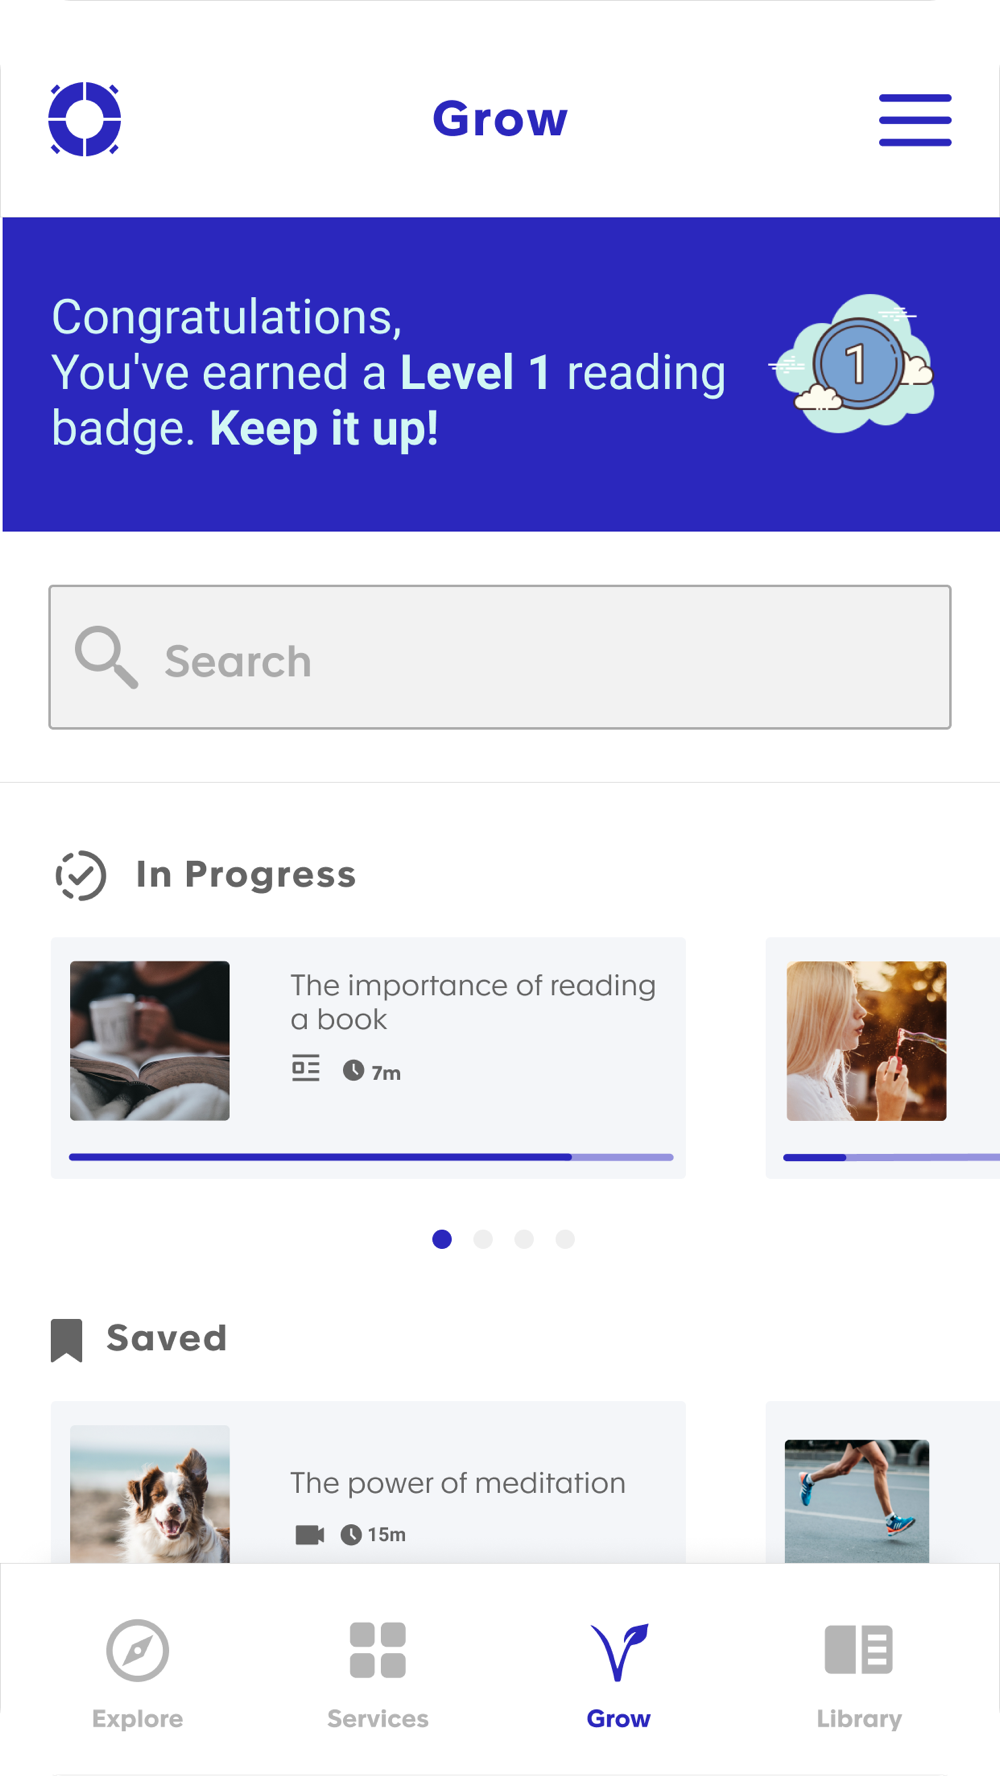This screenshot has width=1000, height=1778.
Task: Select the third carousel page dot
Action: 524,1239
